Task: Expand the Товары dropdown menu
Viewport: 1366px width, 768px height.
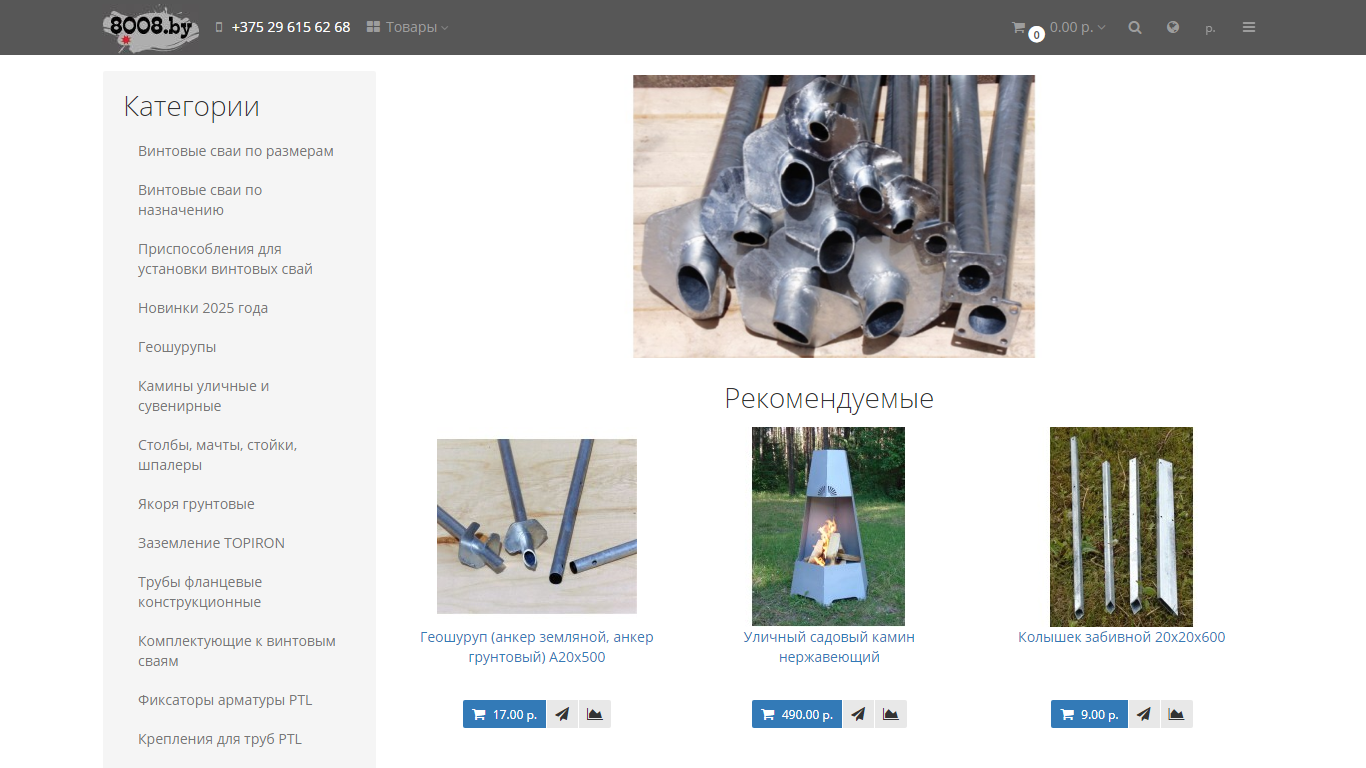Action: tap(407, 27)
